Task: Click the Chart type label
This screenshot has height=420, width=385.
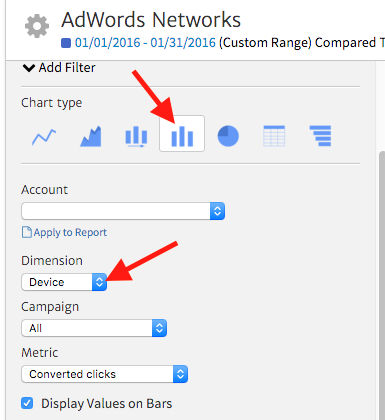Action: (x=52, y=103)
